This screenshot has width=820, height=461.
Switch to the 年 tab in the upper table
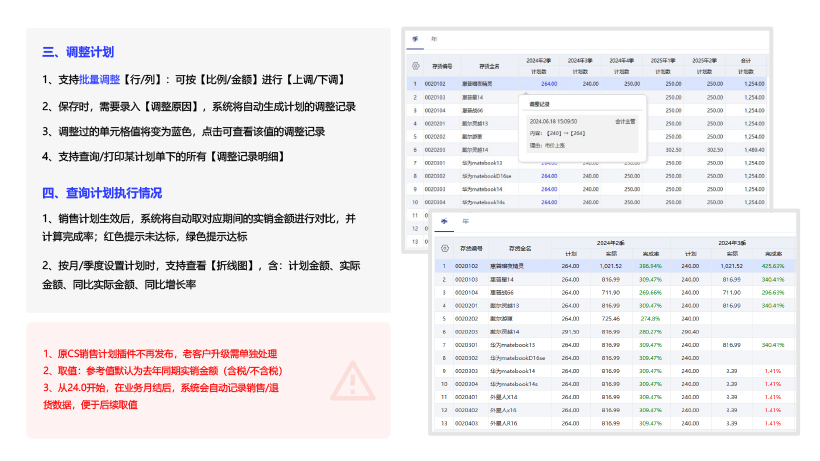pos(433,39)
